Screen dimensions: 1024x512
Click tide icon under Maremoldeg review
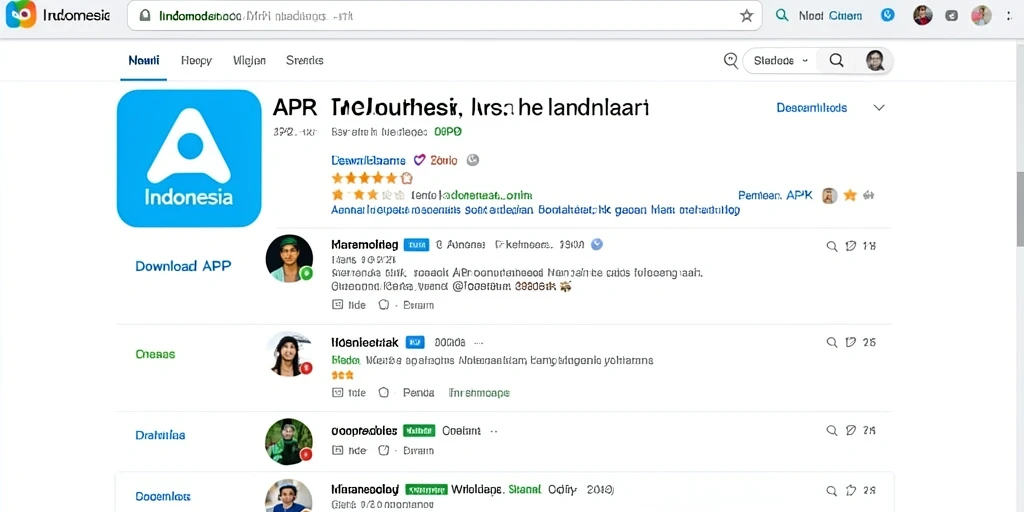[x=338, y=304]
